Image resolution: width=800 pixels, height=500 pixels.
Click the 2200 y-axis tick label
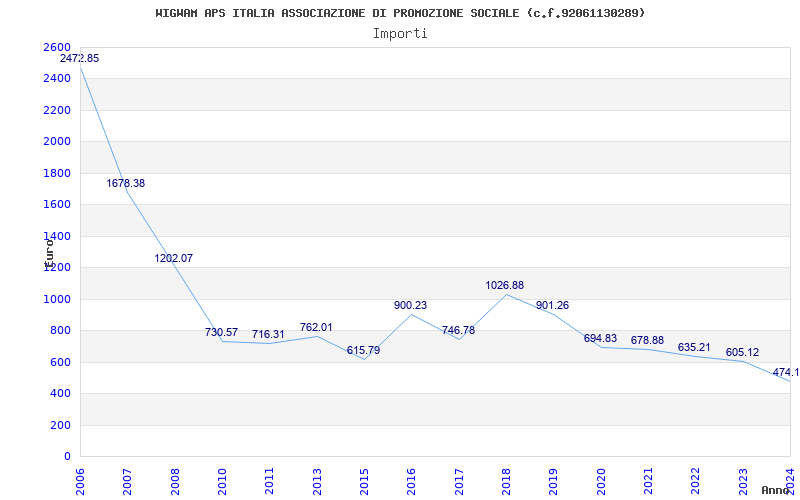(57, 110)
